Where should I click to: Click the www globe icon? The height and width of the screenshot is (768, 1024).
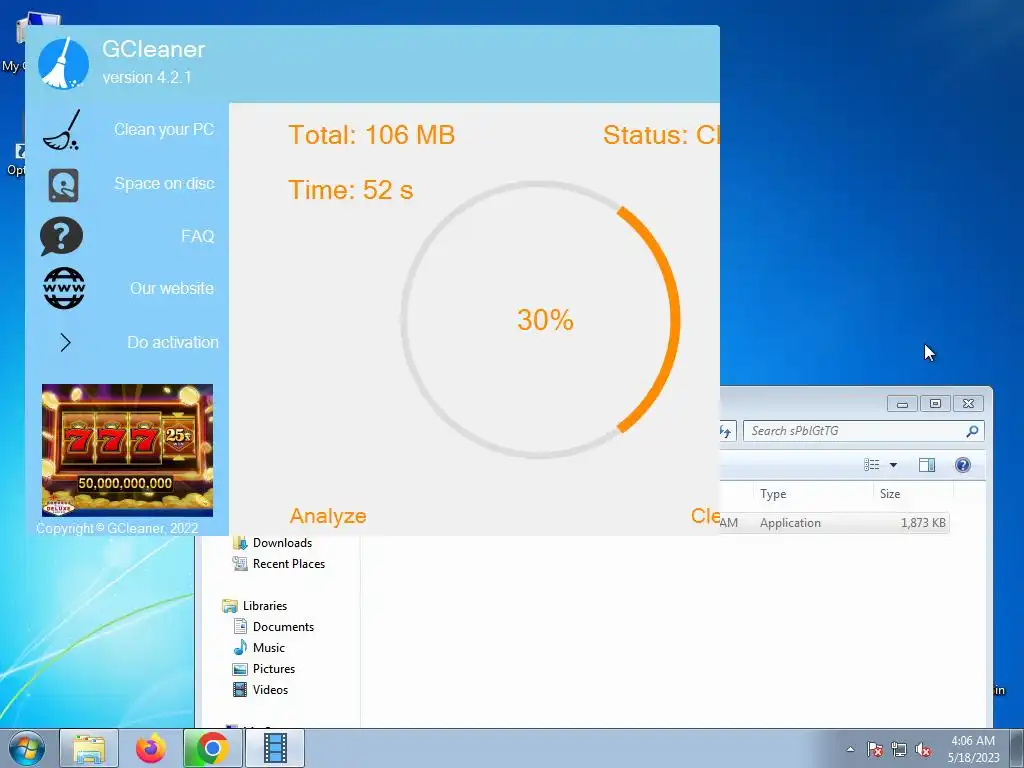64,288
